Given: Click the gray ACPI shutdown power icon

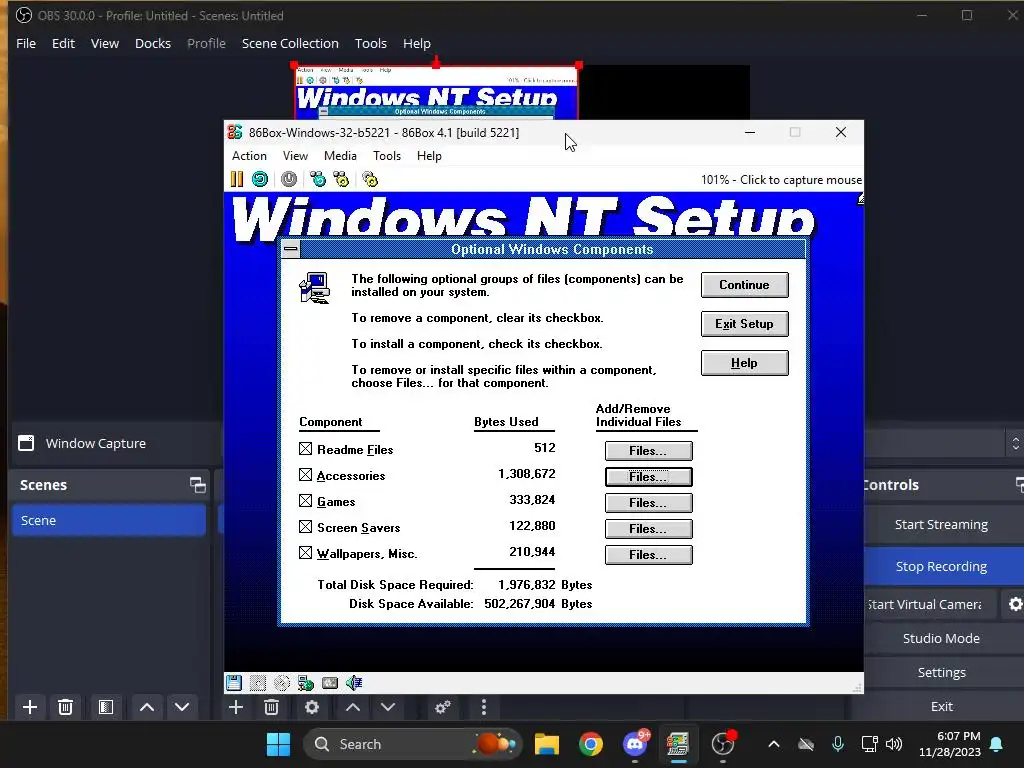Looking at the screenshot, I should (289, 179).
